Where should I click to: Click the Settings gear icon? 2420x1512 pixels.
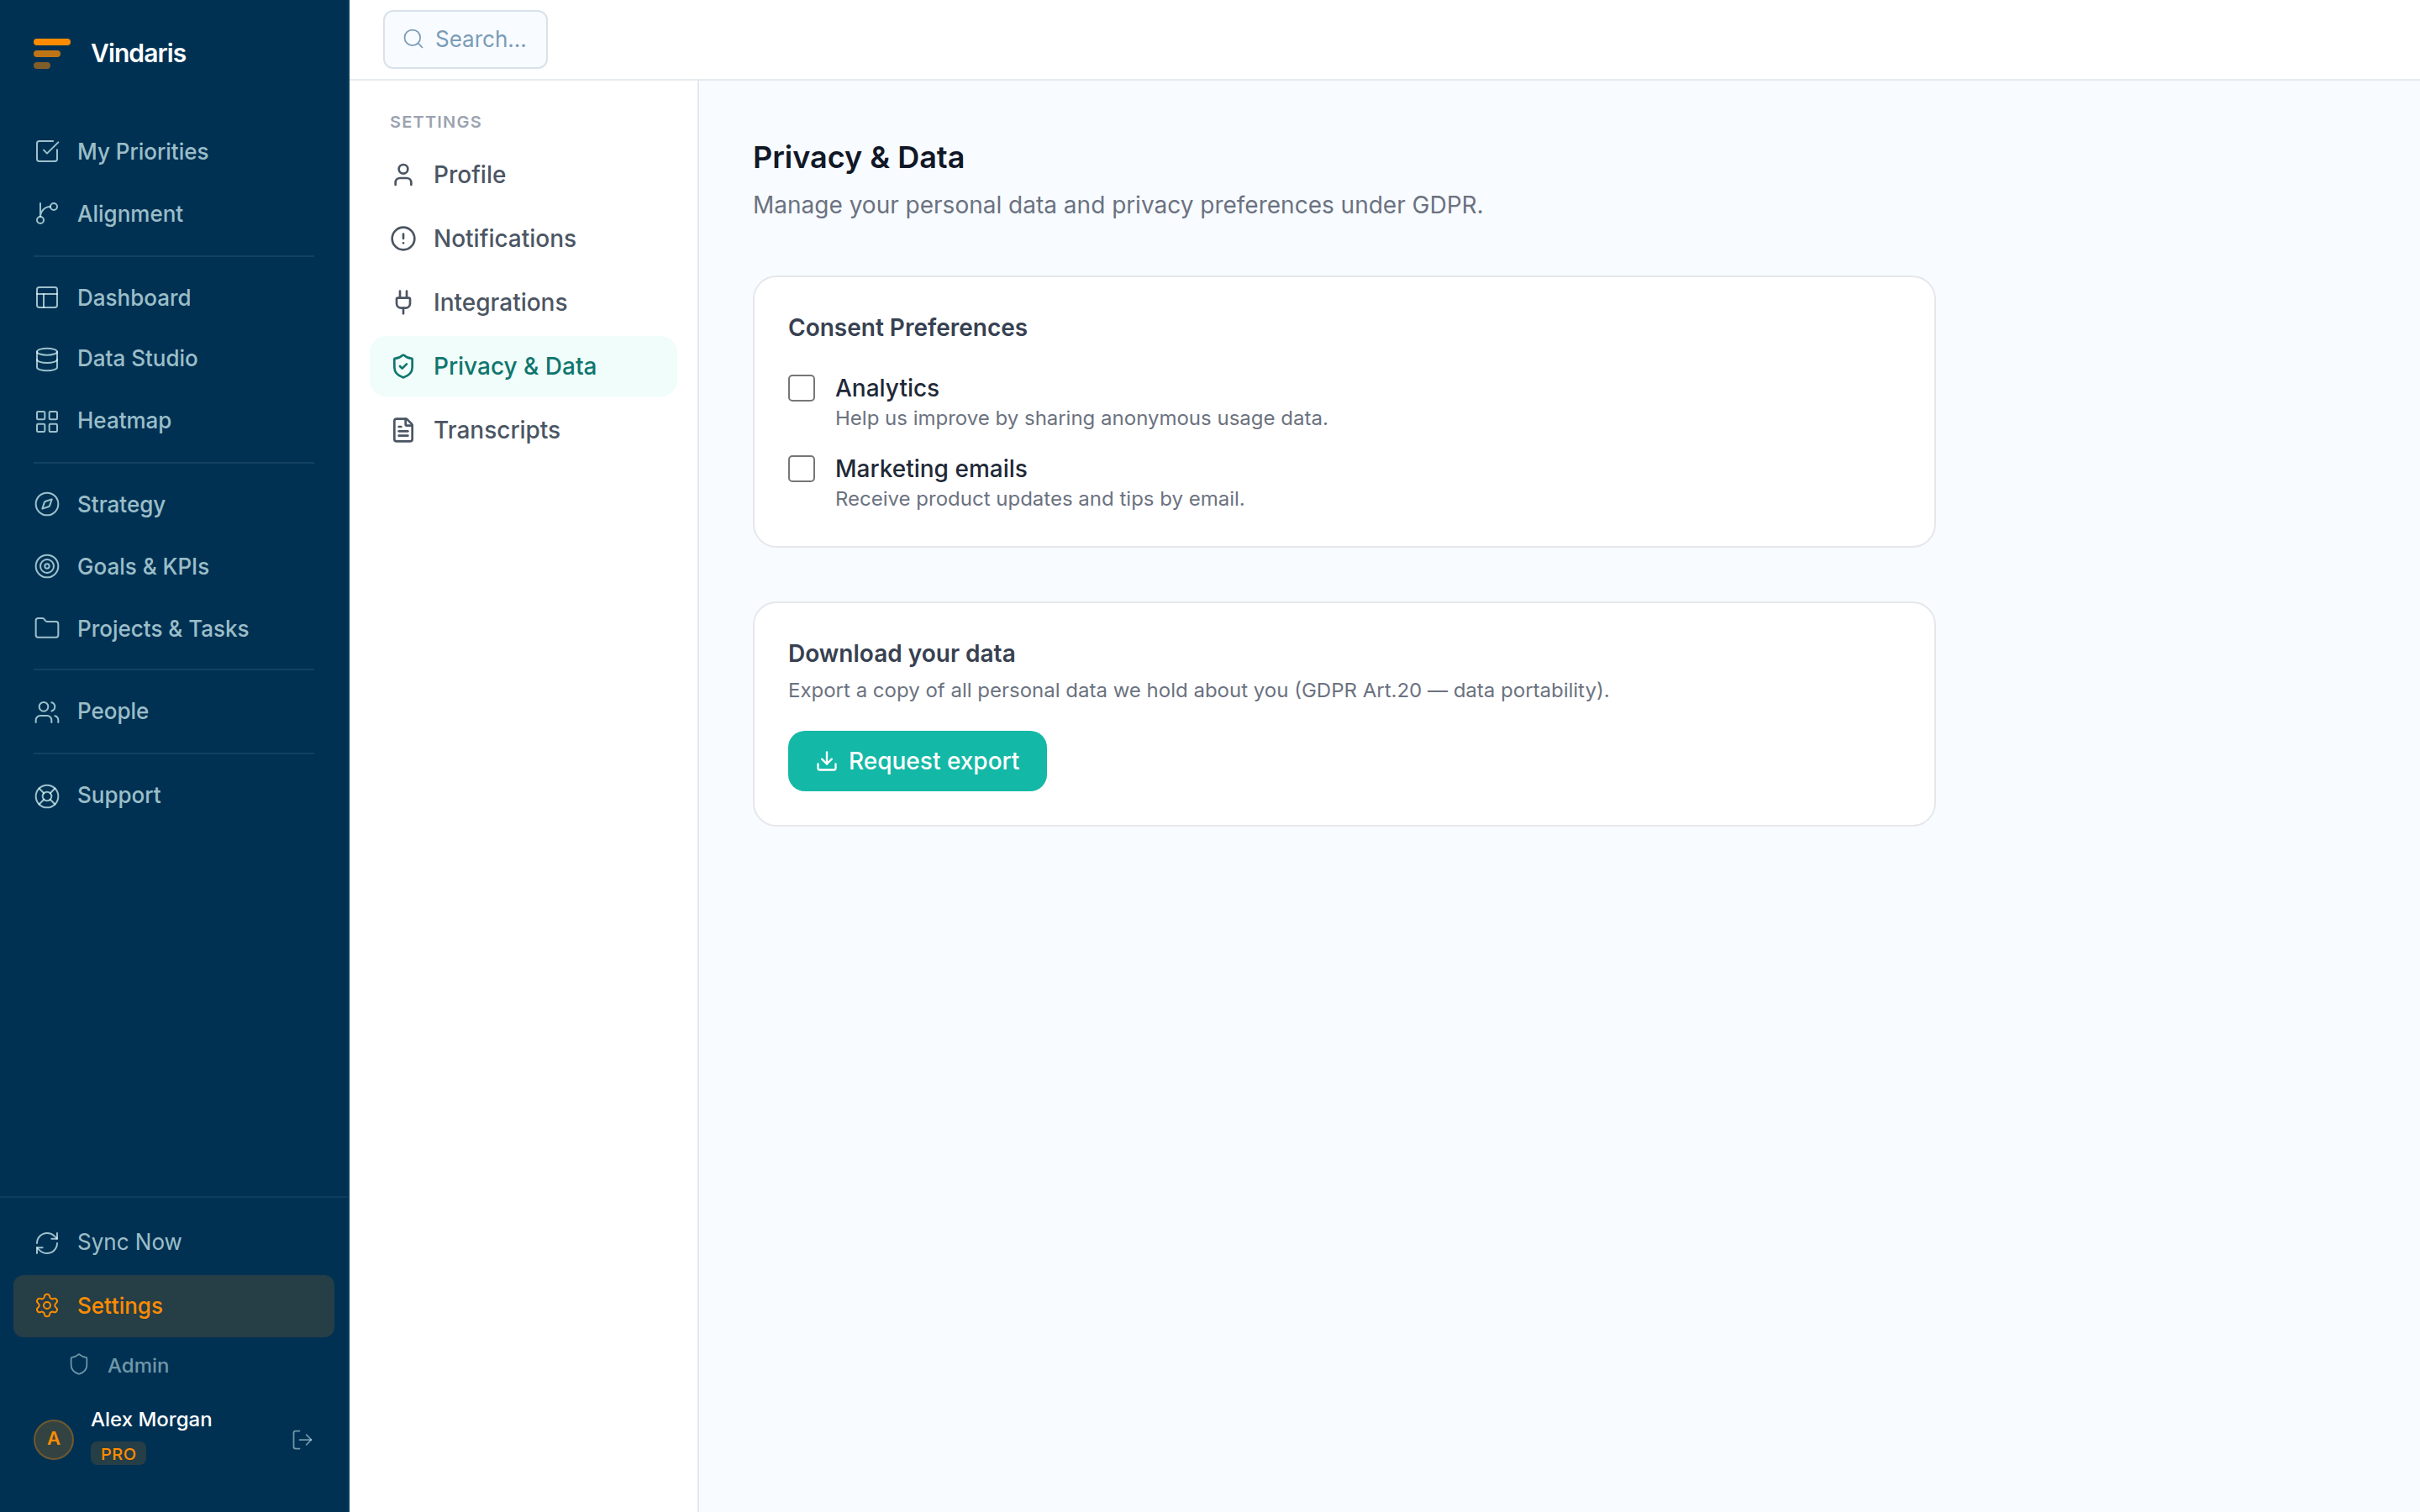pos(47,1305)
